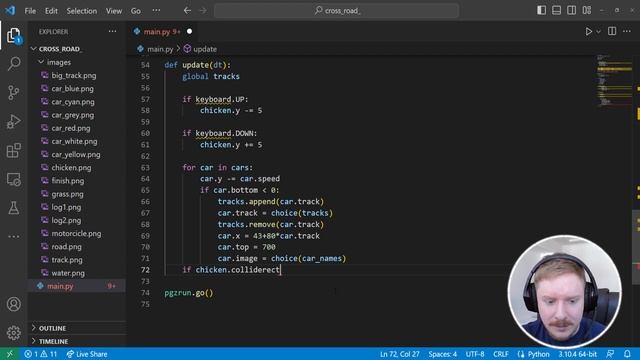Open the Accounts menu
This screenshot has width=640, height=360.
click(x=13, y=304)
